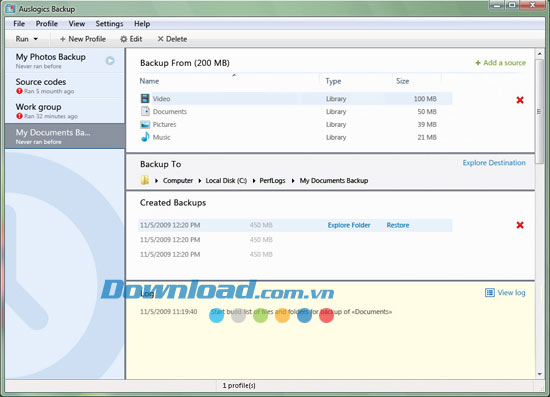Open the Explore Destination link

click(x=494, y=163)
